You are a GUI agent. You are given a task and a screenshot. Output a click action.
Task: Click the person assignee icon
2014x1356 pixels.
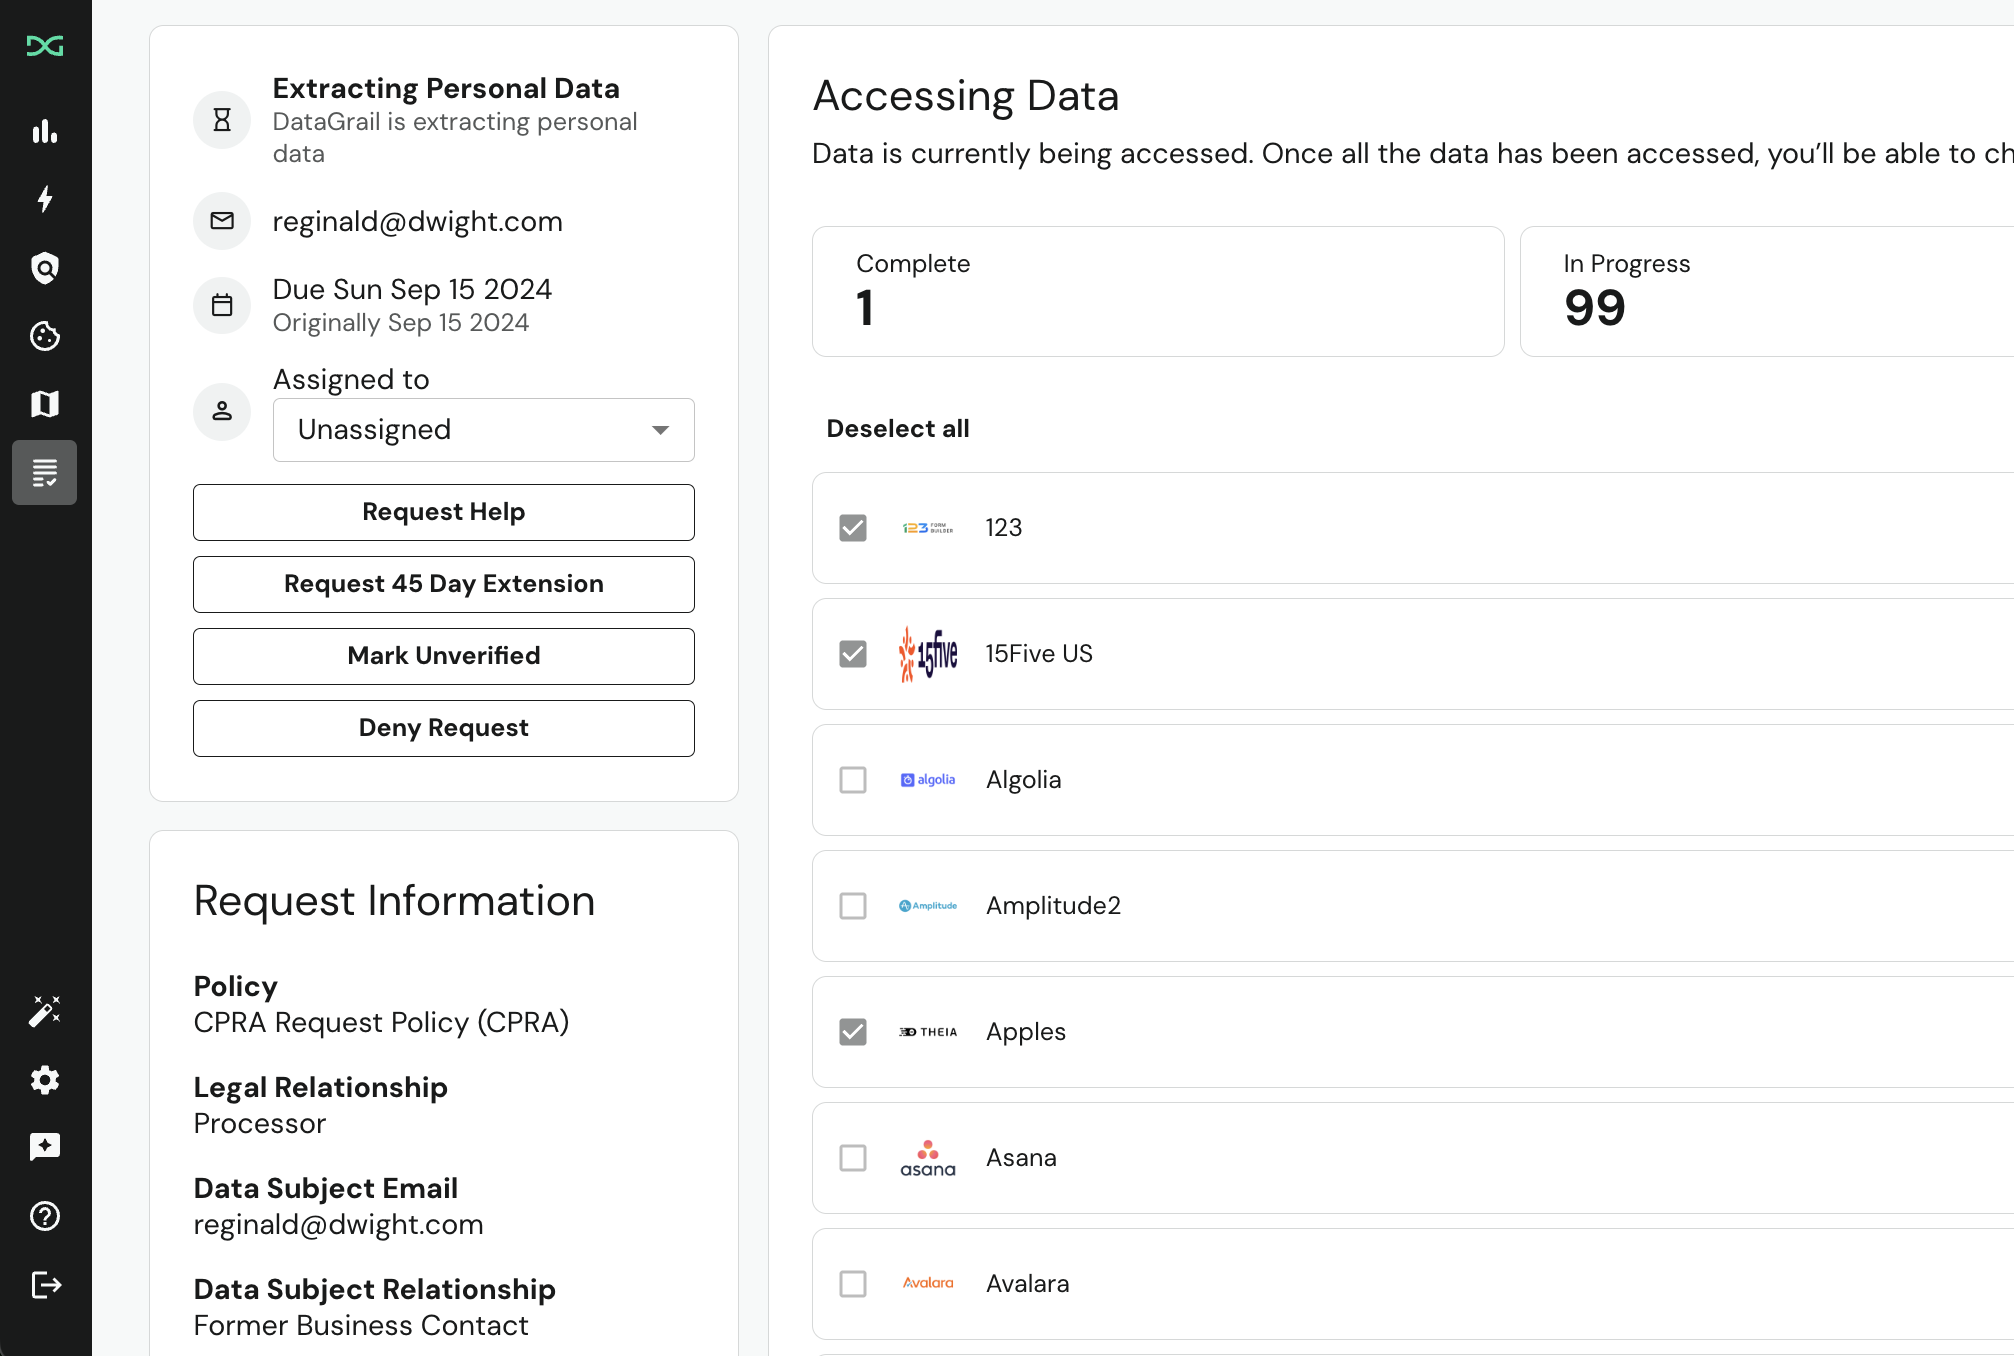pyautogui.click(x=222, y=411)
